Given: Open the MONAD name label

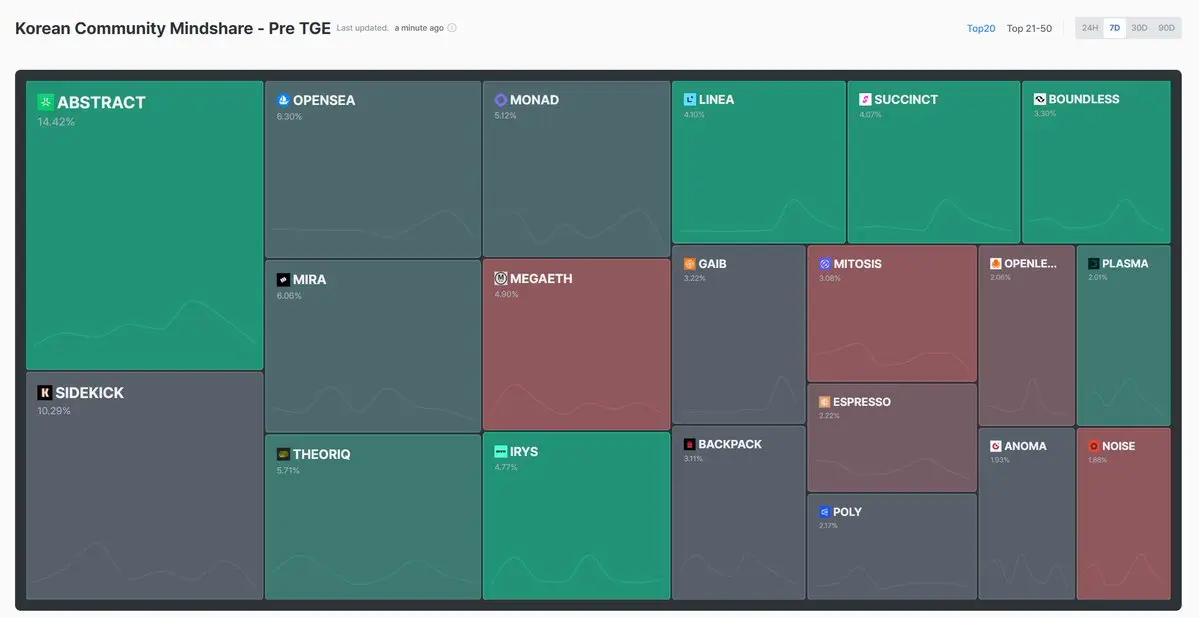Looking at the screenshot, I should (535, 100).
